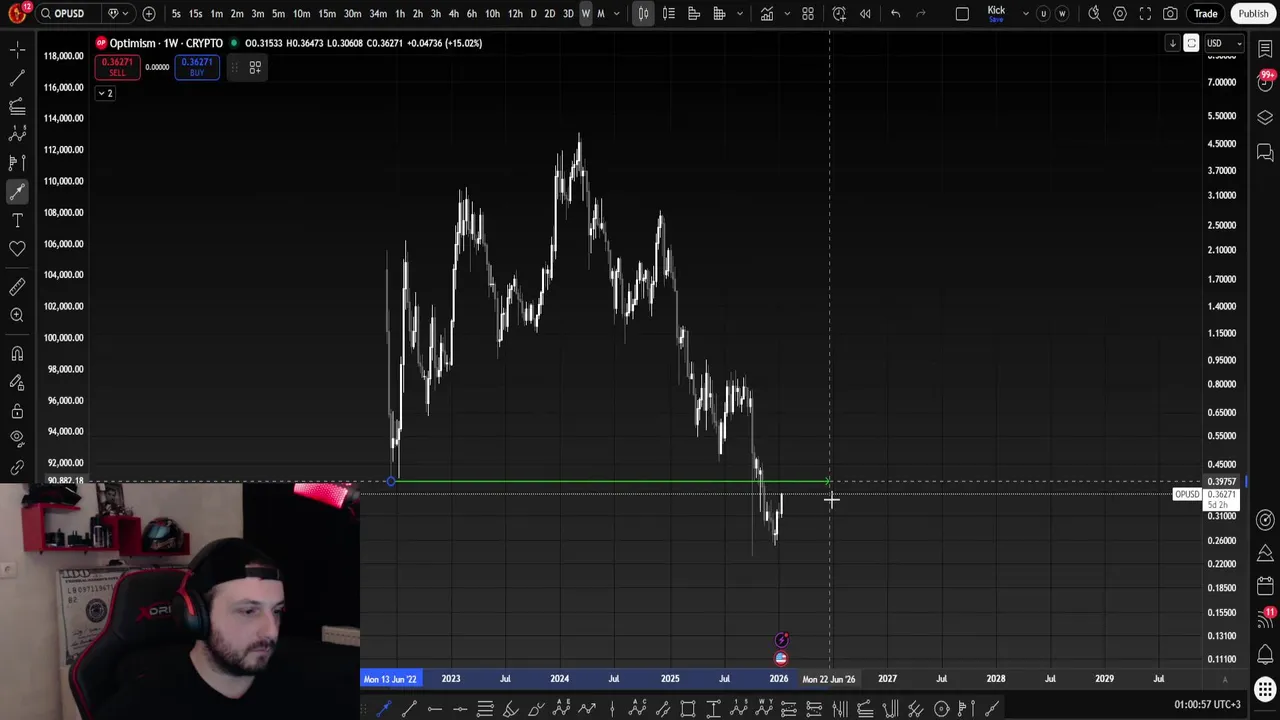Start bar replay with the rewind icon
Screen dimensions: 1280x720
click(865, 14)
